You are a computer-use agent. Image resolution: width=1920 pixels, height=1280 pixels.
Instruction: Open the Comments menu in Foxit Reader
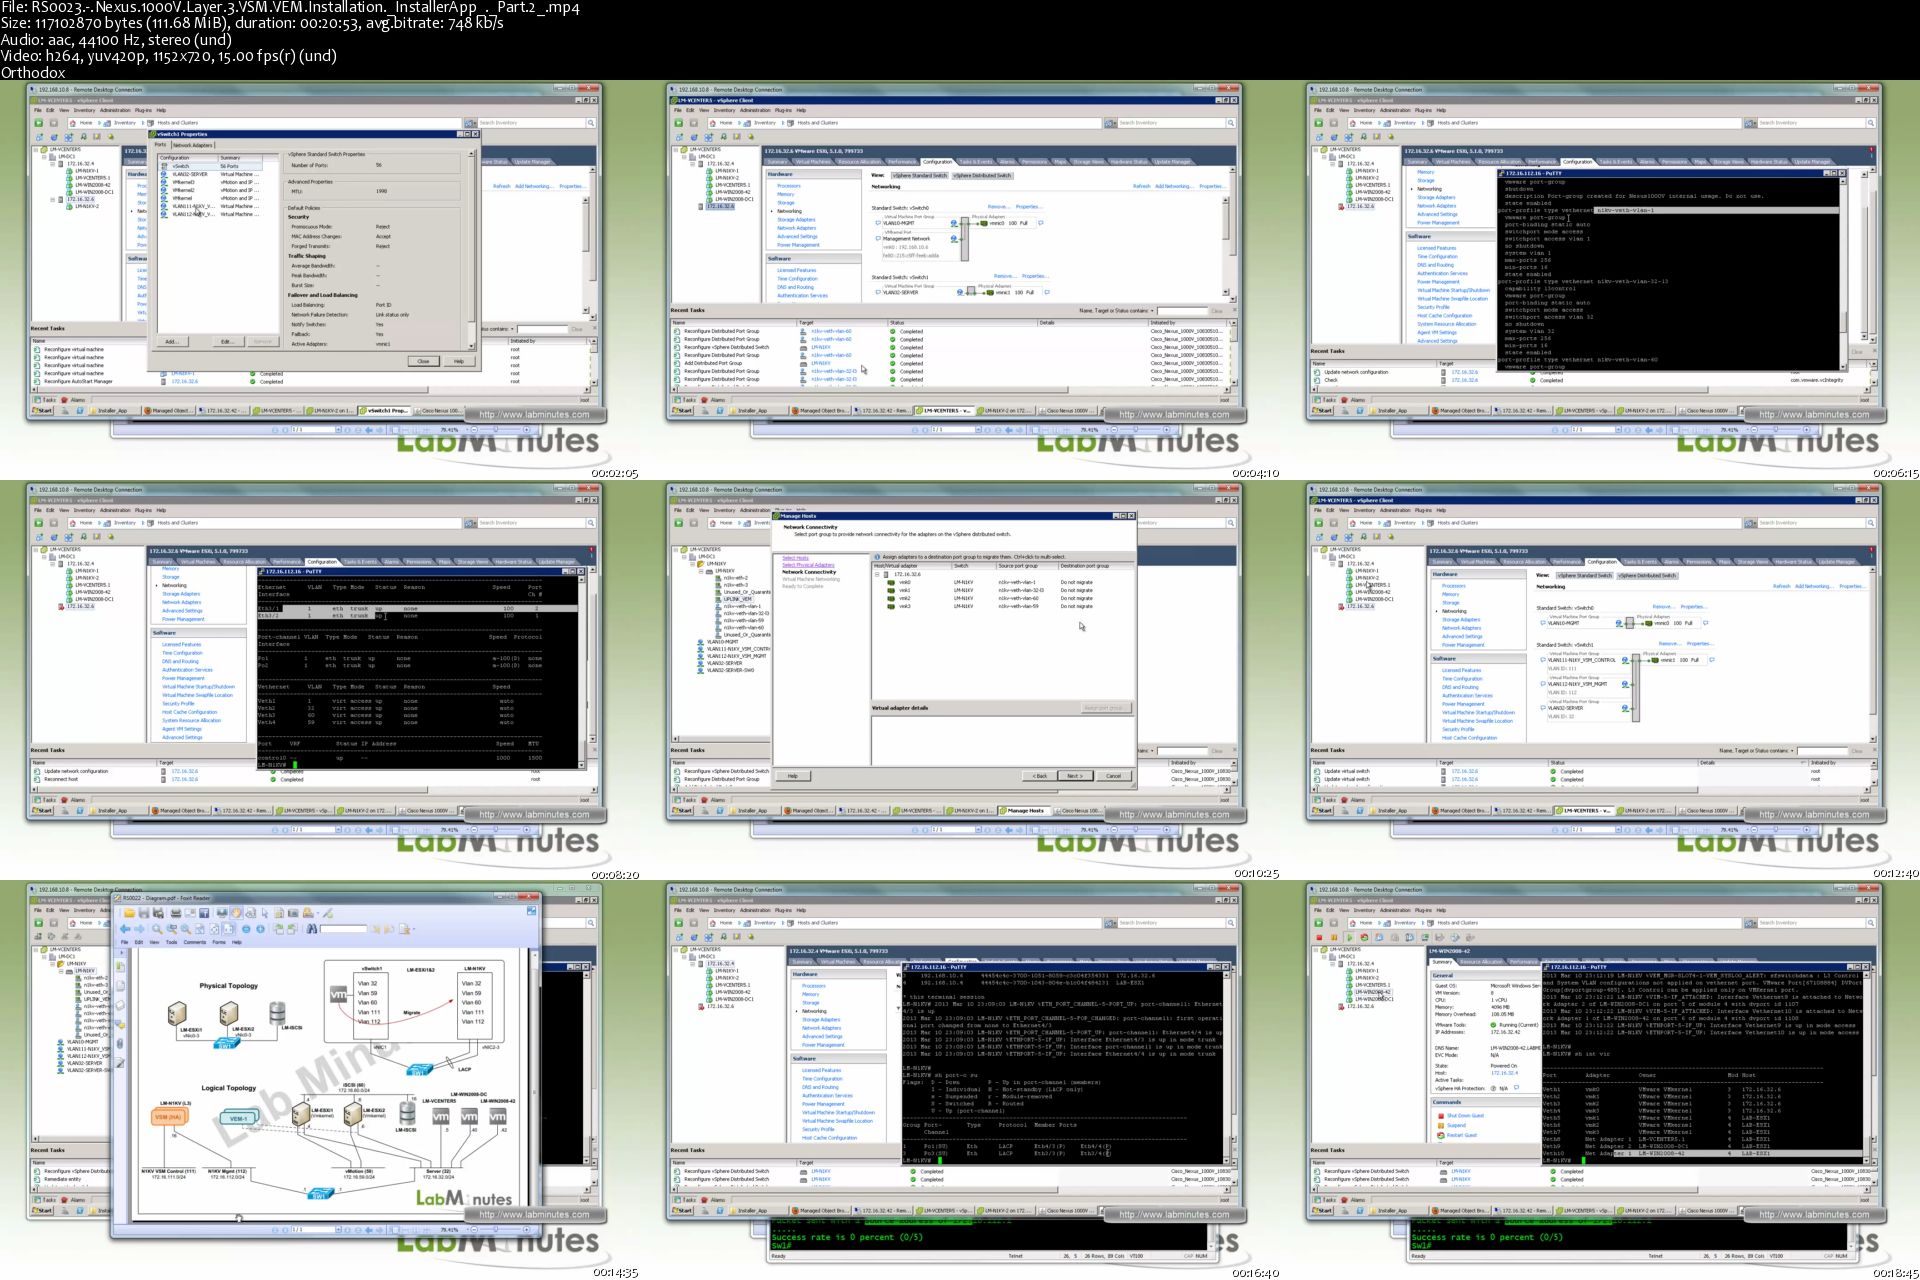click(195, 942)
